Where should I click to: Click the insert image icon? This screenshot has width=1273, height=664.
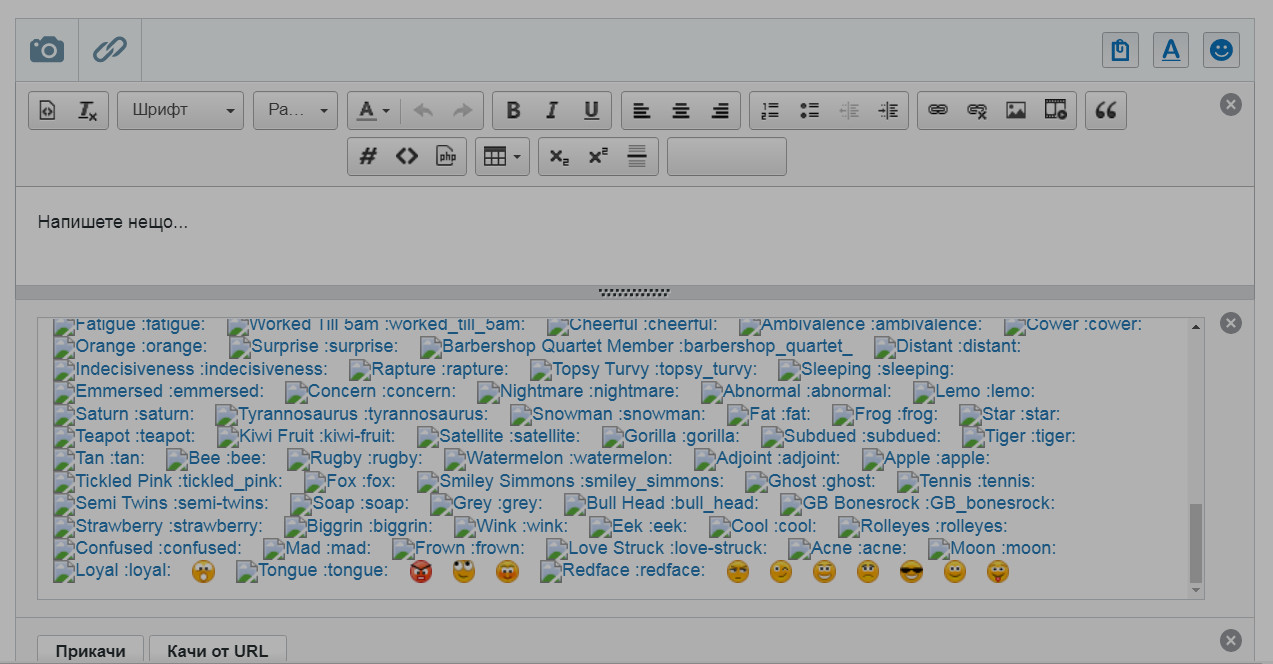[x=1016, y=110]
